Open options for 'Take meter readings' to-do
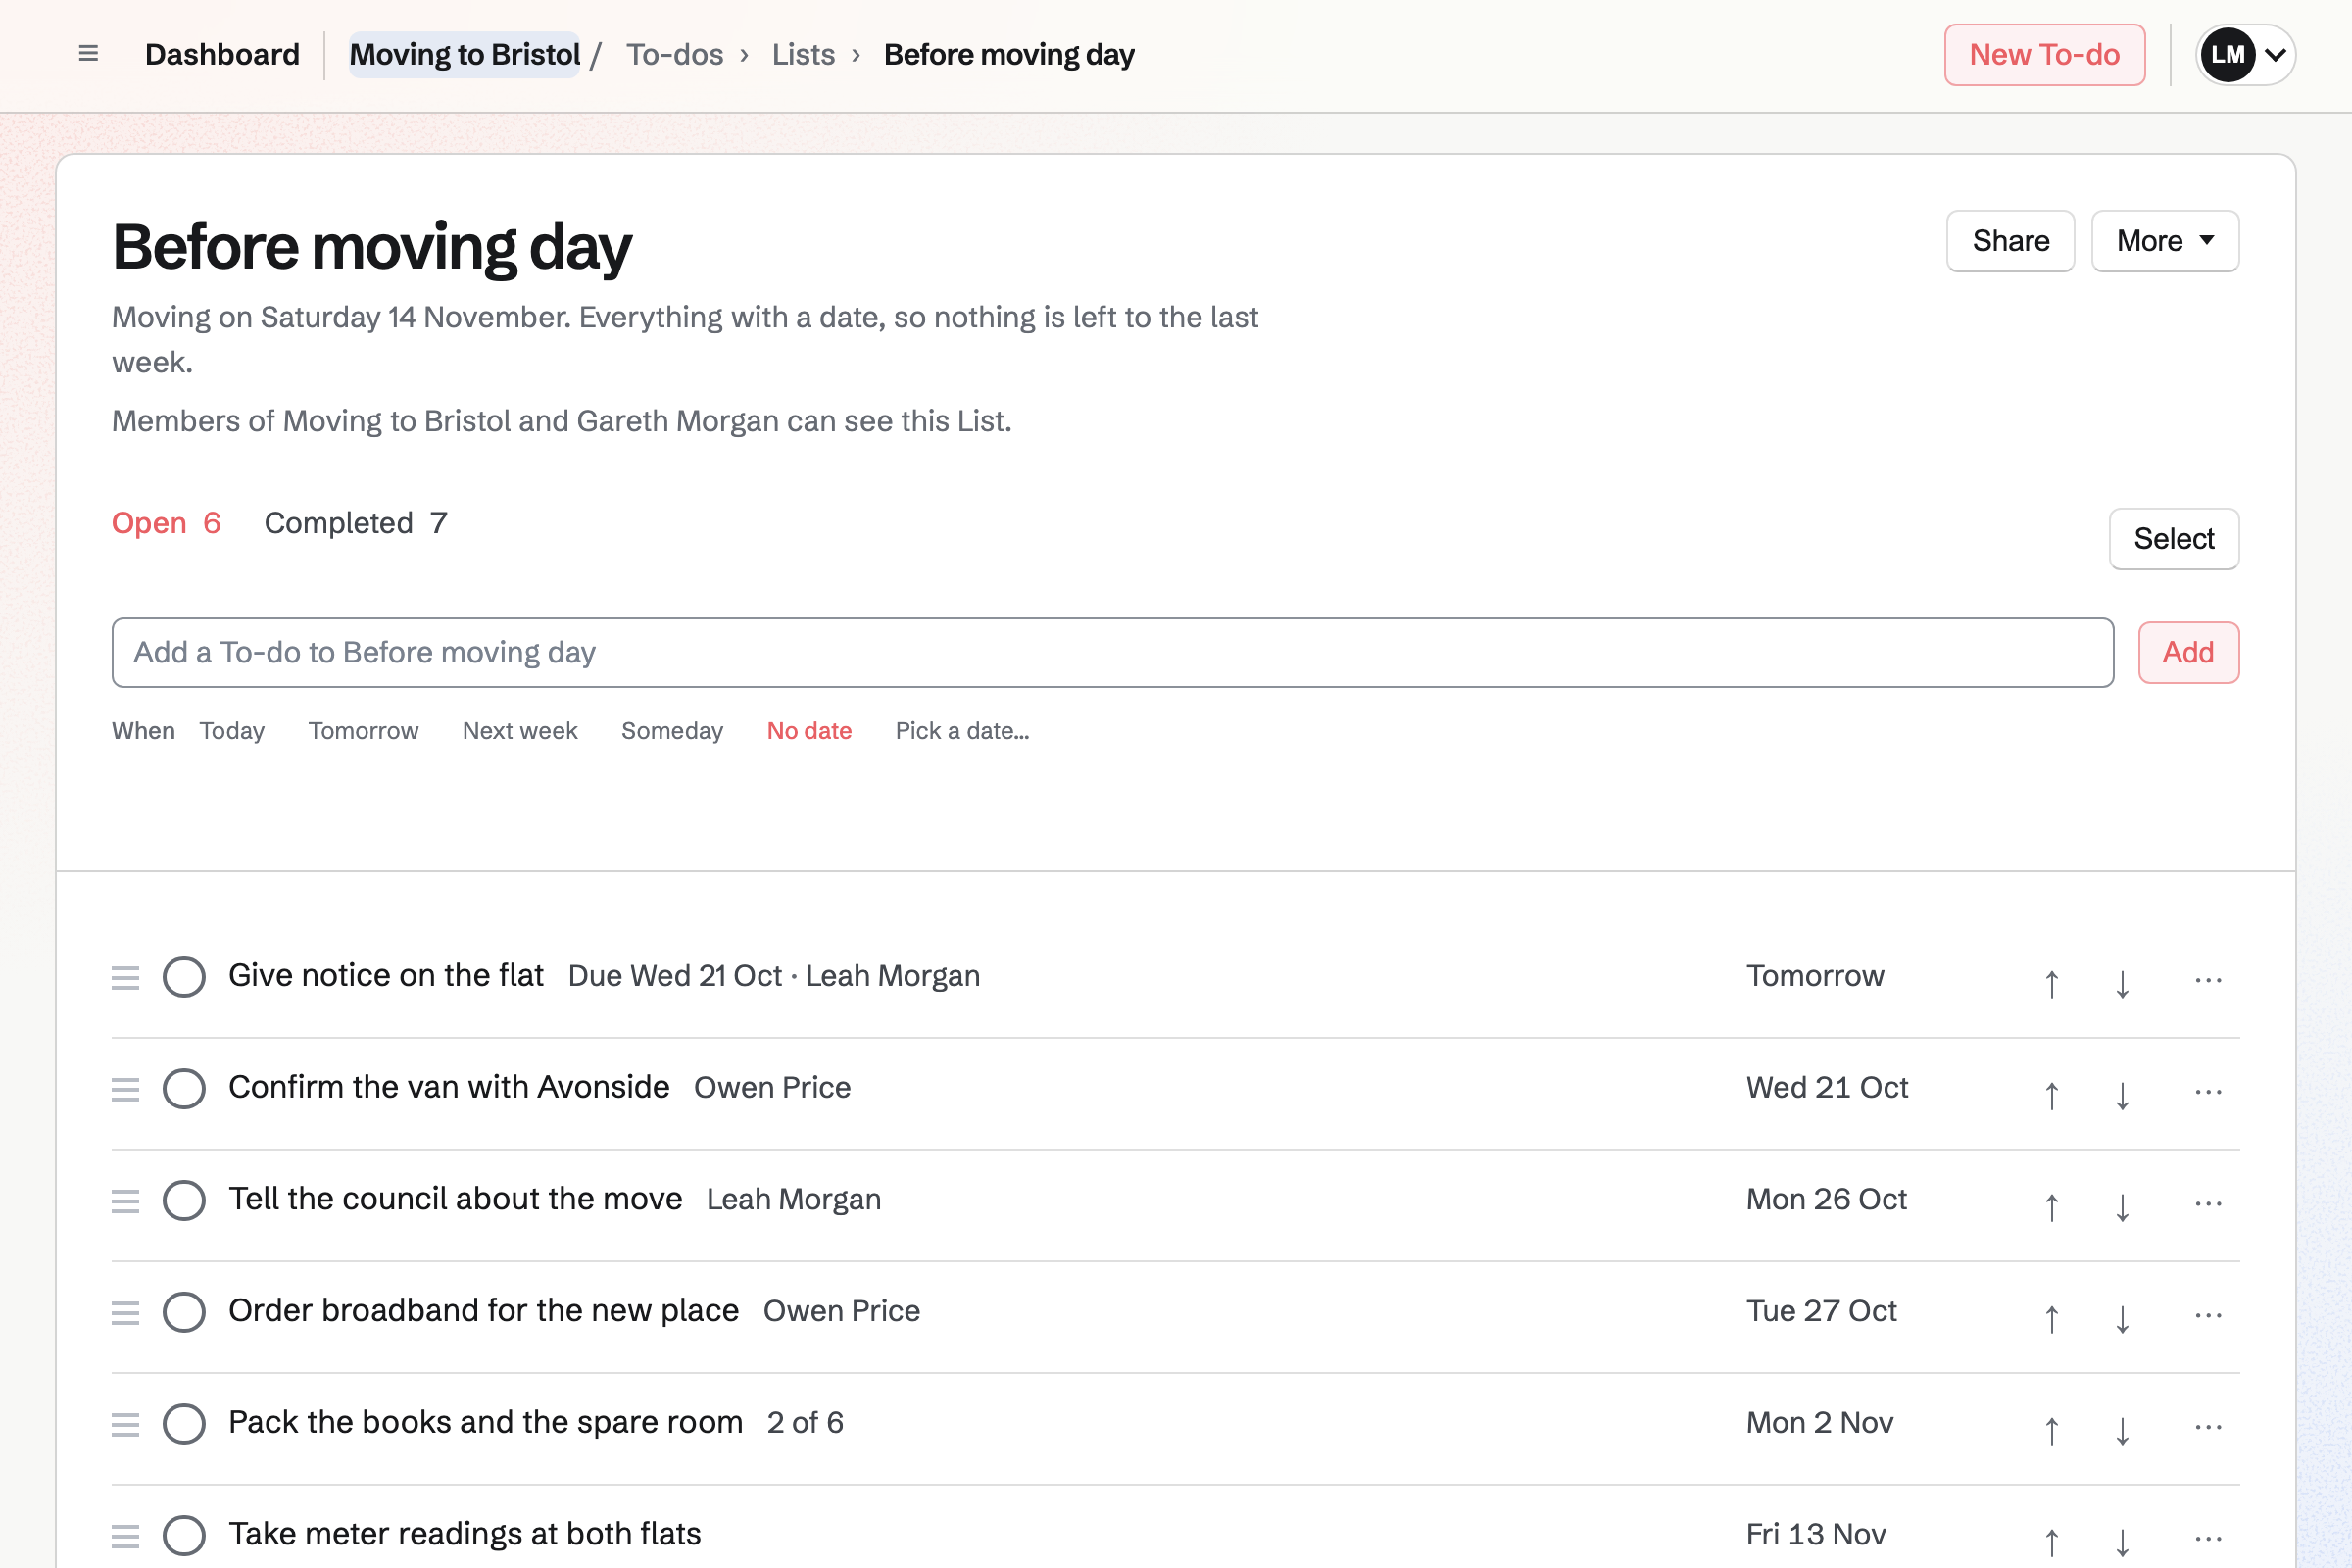 pyautogui.click(x=2208, y=1540)
